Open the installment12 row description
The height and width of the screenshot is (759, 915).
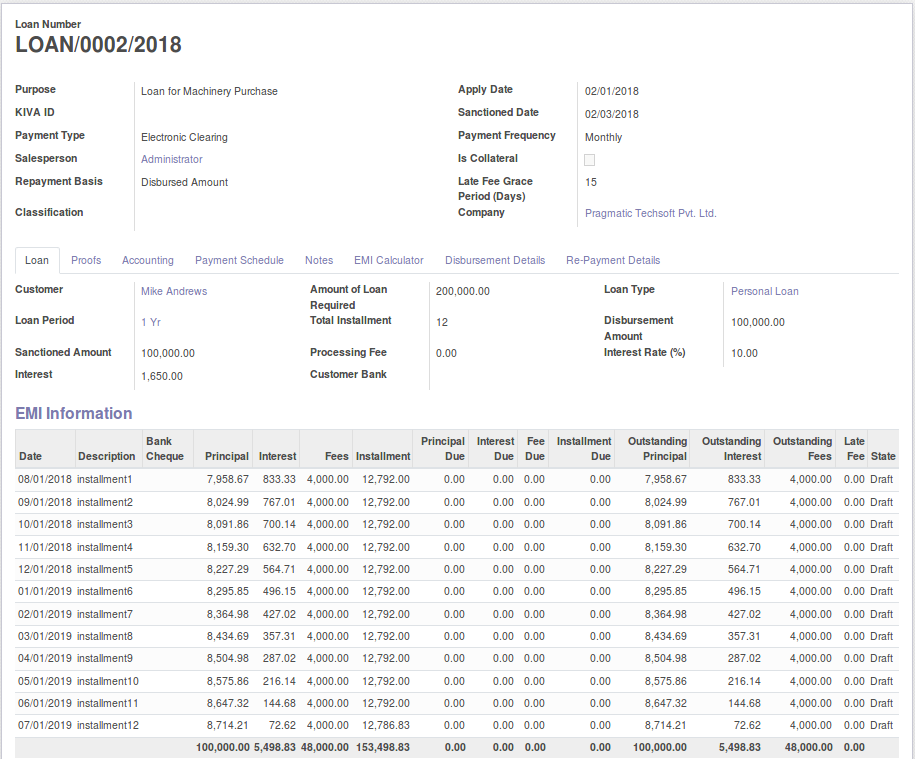(107, 726)
